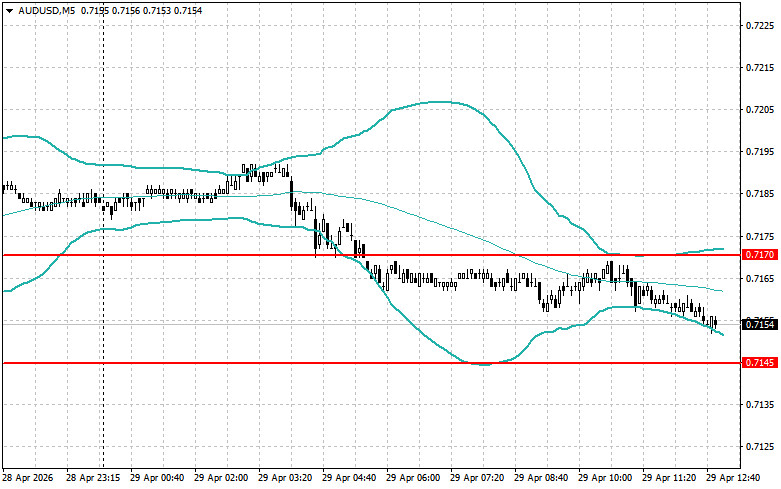The height and width of the screenshot is (489, 781).
Task: Click the 0.7215 price scale label
Action: tap(761, 68)
